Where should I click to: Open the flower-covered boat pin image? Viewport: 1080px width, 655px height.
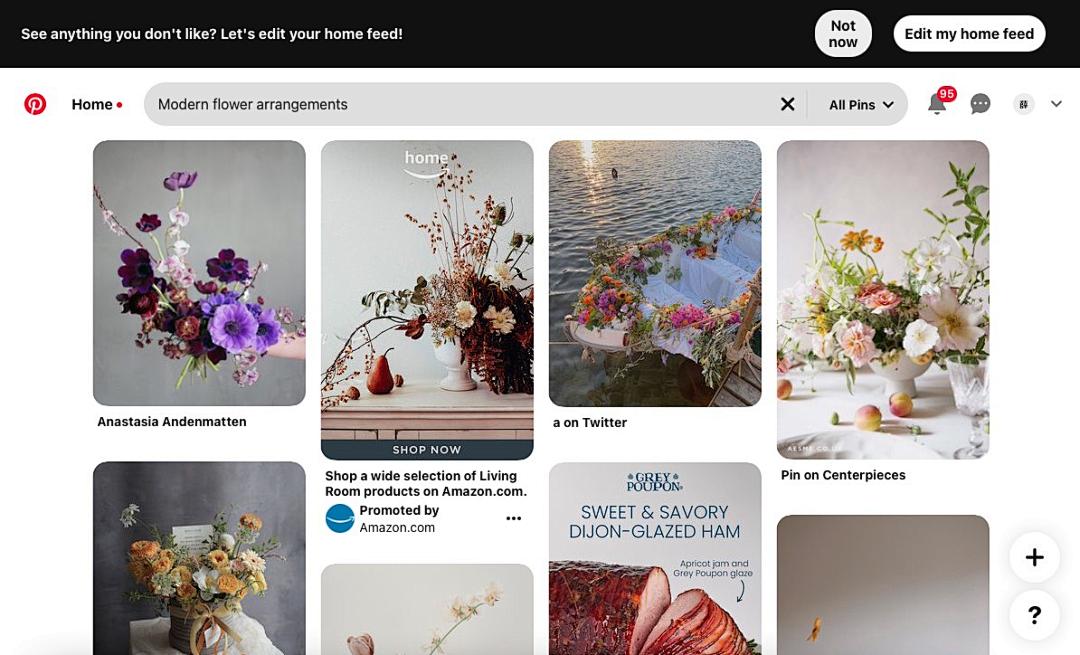[x=655, y=273]
